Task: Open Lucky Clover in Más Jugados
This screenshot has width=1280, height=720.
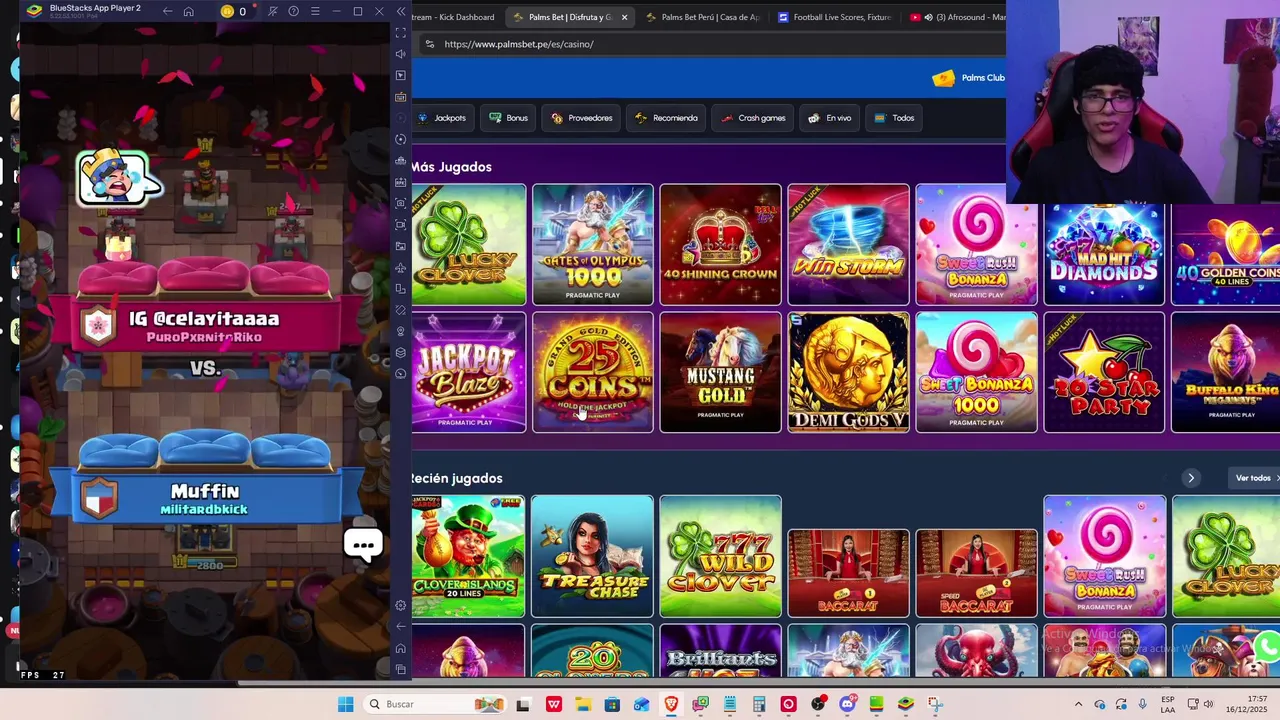Action: pos(468,244)
